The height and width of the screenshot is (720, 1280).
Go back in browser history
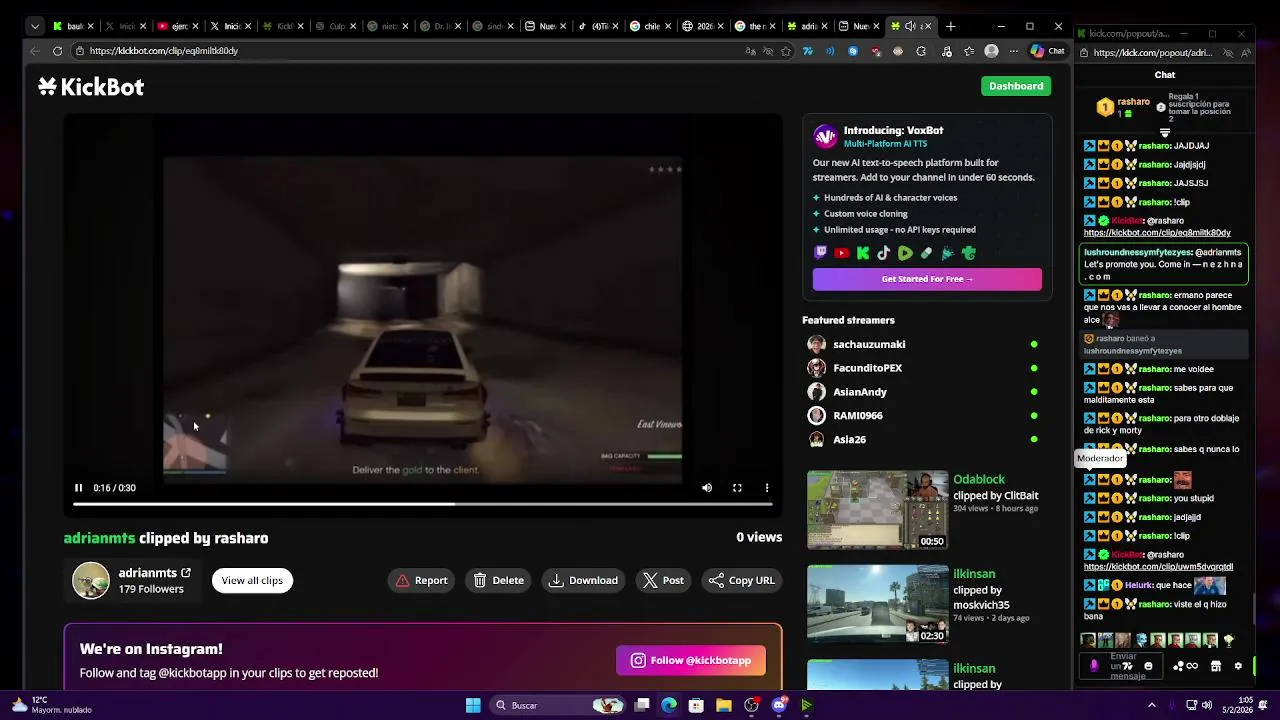35,51
